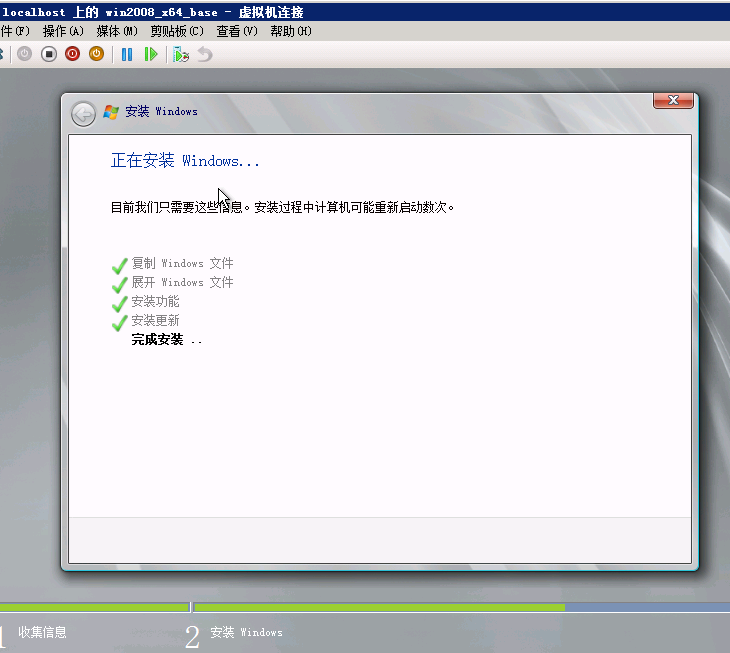Open the partially visible 文件(F) menu
The height and width of the screenshot is (653, 730).
[x=14, y=31]
